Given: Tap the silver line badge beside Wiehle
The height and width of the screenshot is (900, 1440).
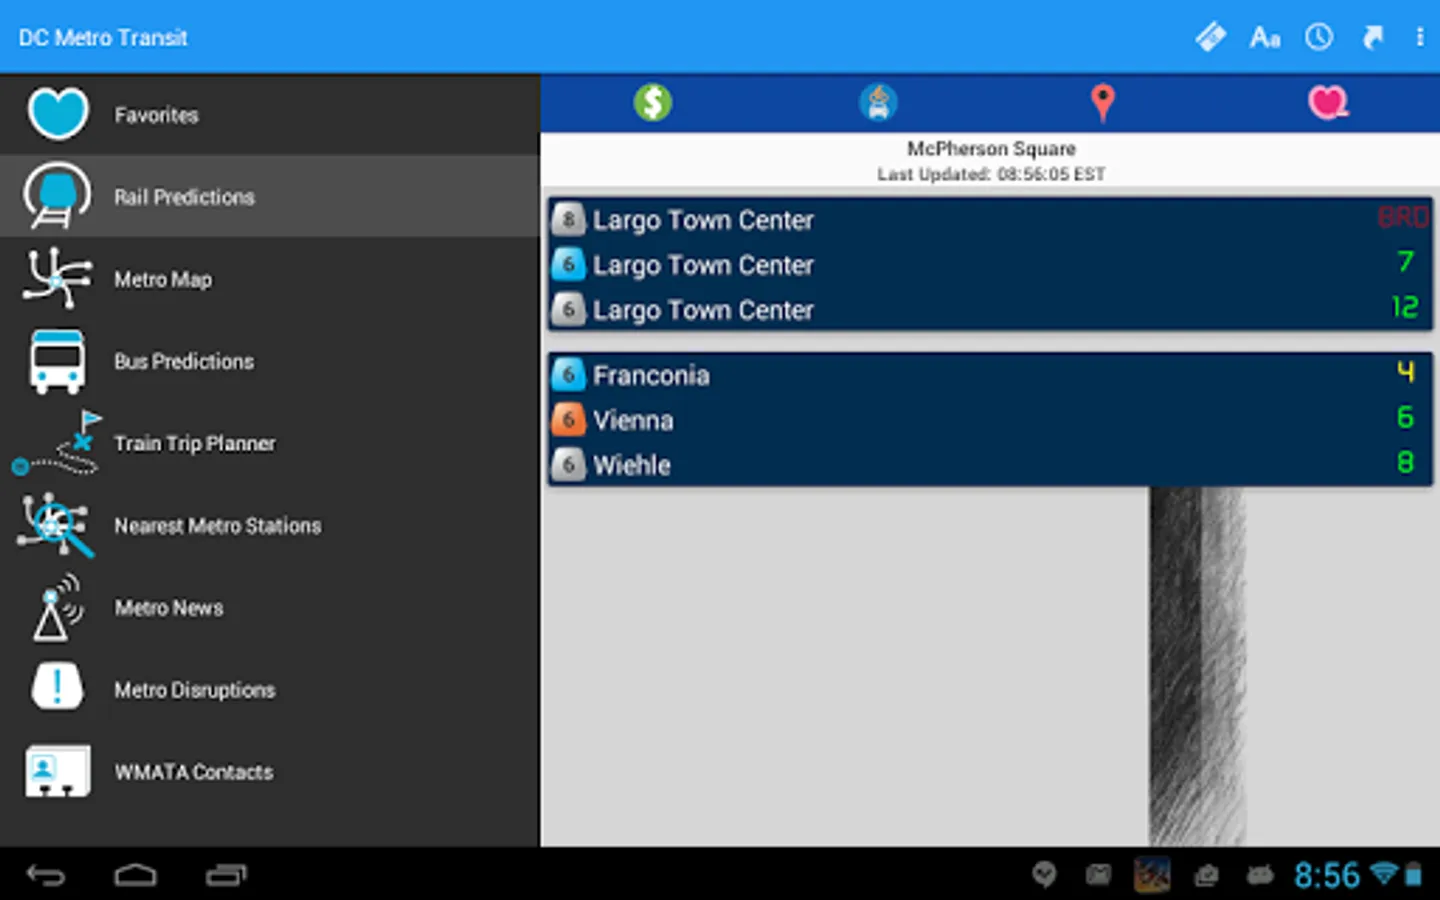Looking at the screenshot, I should 568,464.
